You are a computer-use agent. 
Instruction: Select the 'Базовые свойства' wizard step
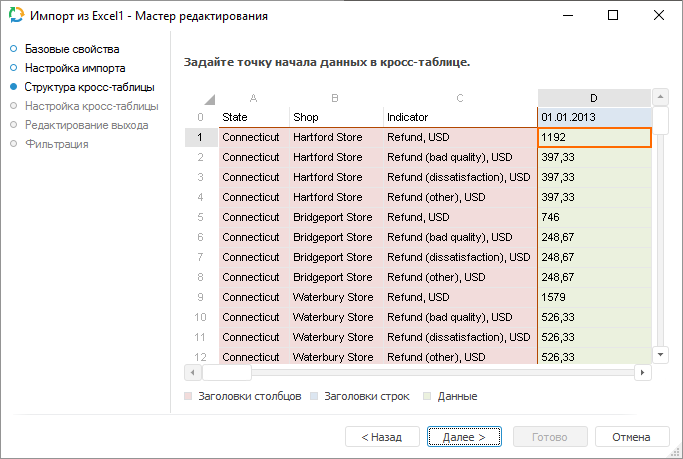coord(72,49)
